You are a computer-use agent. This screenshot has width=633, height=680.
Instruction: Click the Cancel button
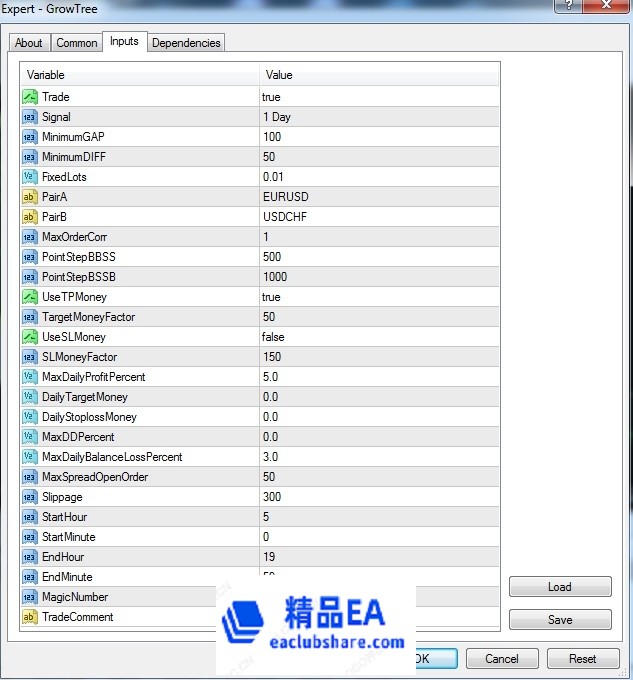click(502, 659)
